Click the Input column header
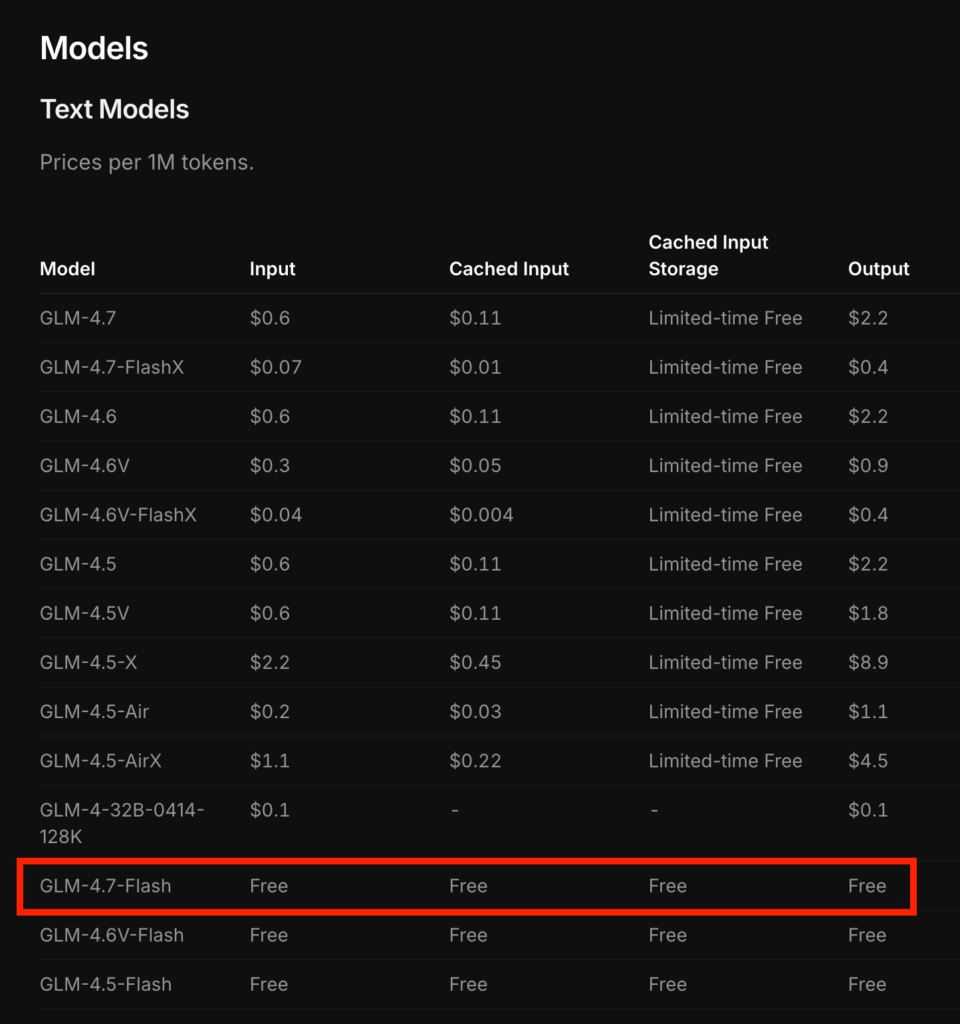This screenshot has width=960, height=1024. 273,269
